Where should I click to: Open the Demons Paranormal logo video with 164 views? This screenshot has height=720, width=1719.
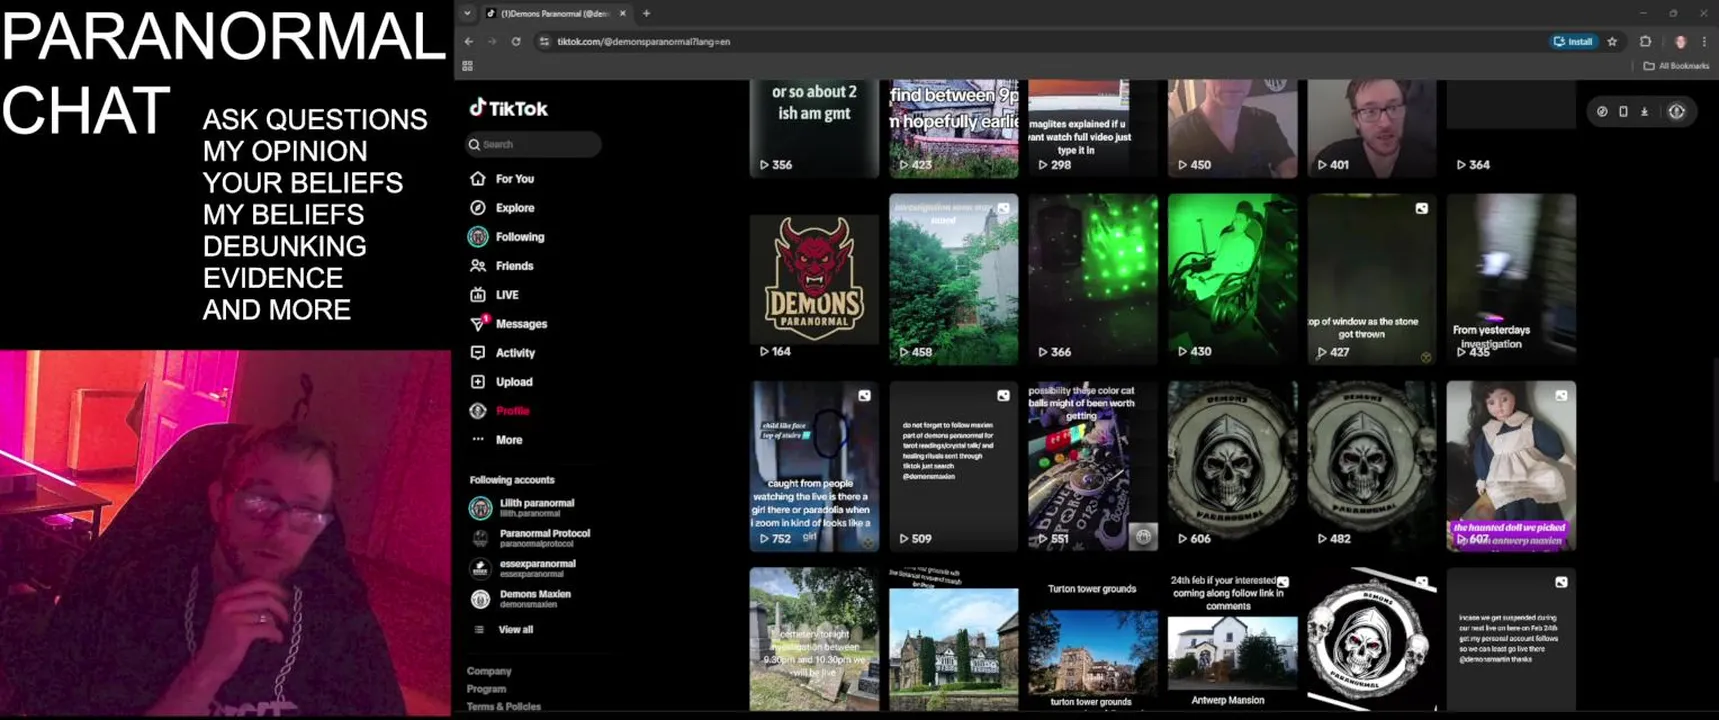pyautogui.click(x=814, y=279)
